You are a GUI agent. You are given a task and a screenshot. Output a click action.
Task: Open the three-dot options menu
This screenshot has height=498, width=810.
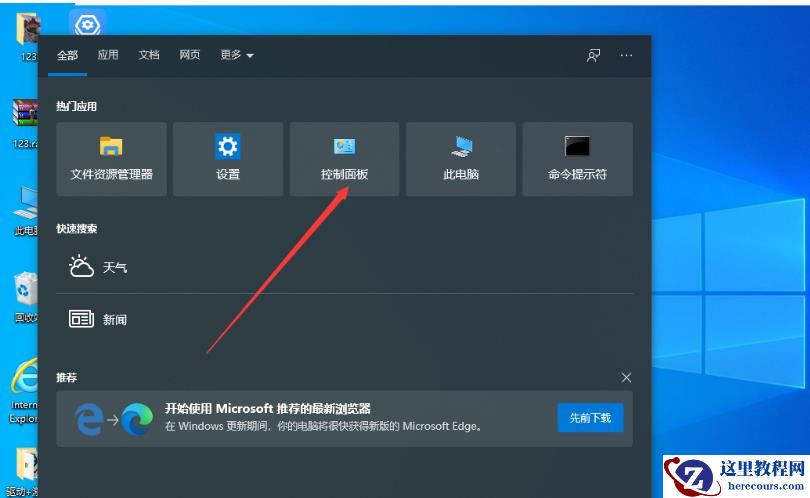626,55
